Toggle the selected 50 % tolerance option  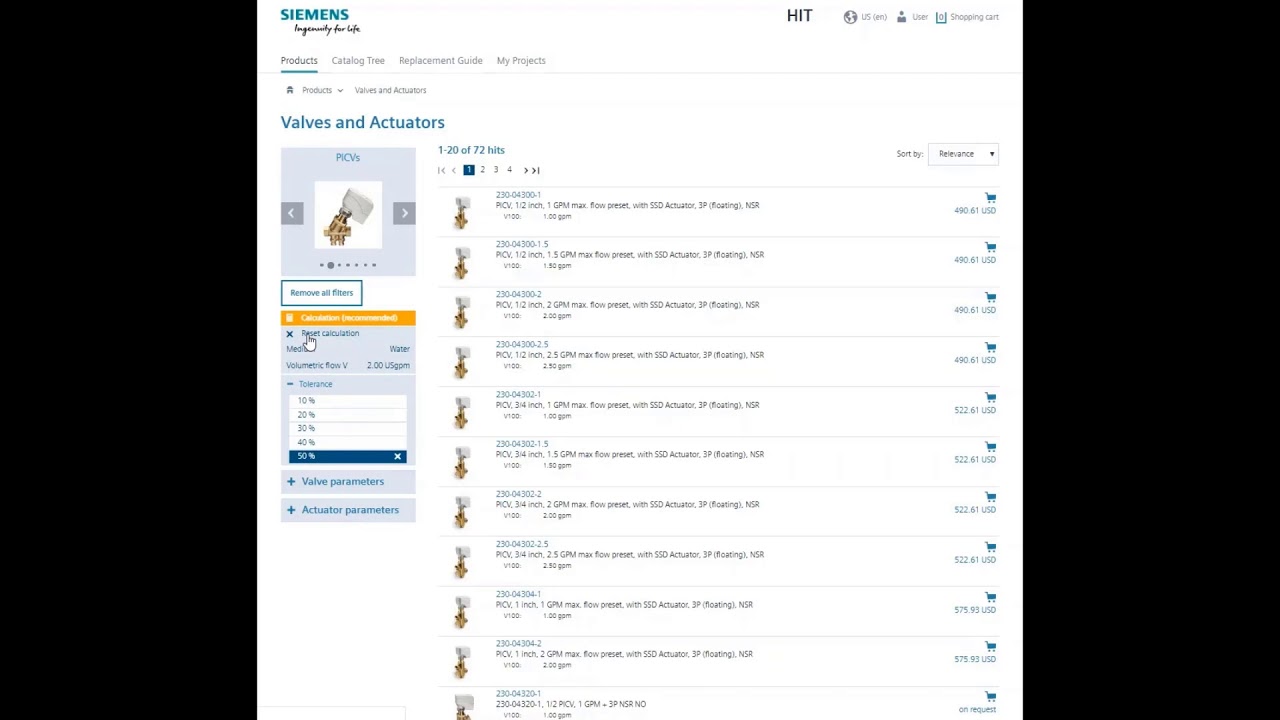[347, 456]
